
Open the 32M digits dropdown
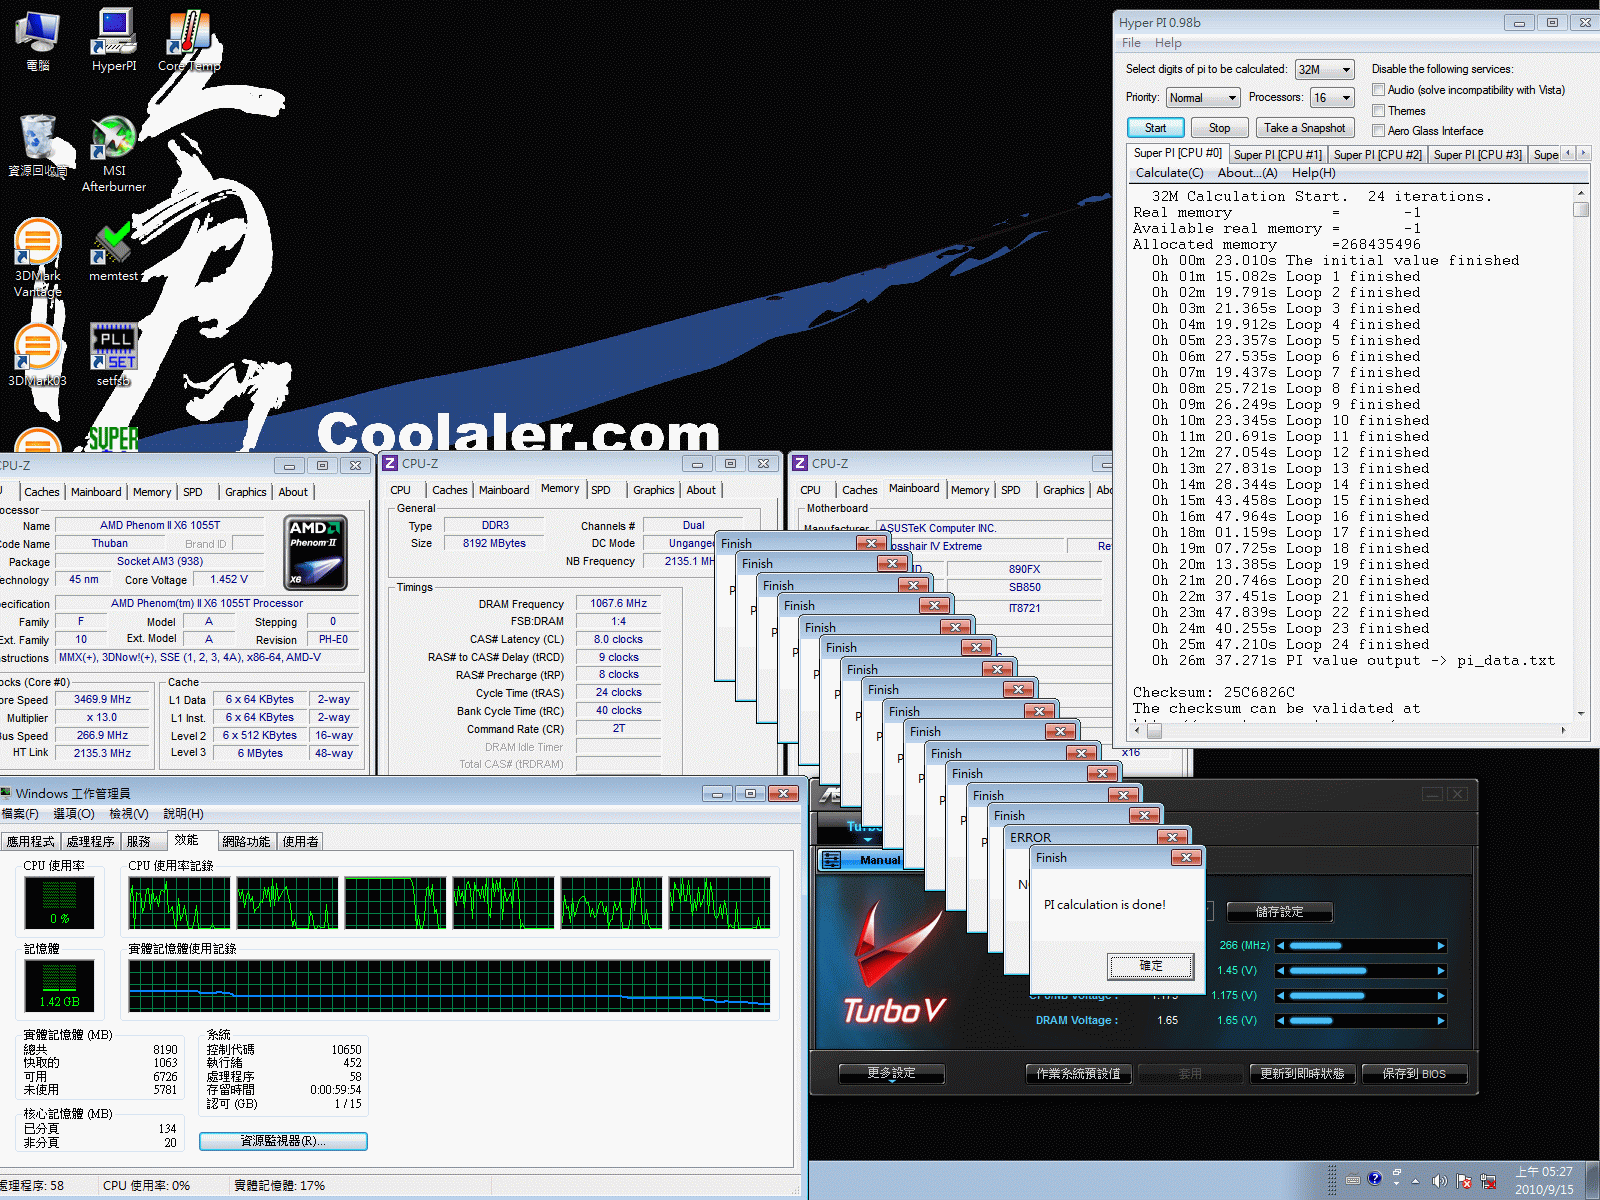(1324, 70)
